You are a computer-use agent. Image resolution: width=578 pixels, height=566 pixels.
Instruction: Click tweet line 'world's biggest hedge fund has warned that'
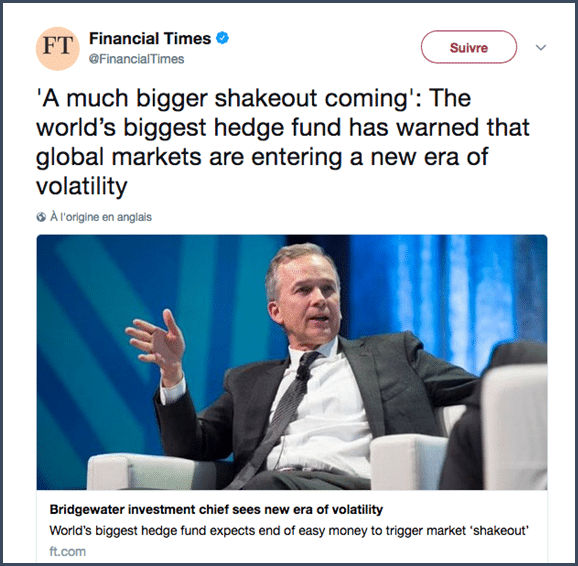click(283, 128)
